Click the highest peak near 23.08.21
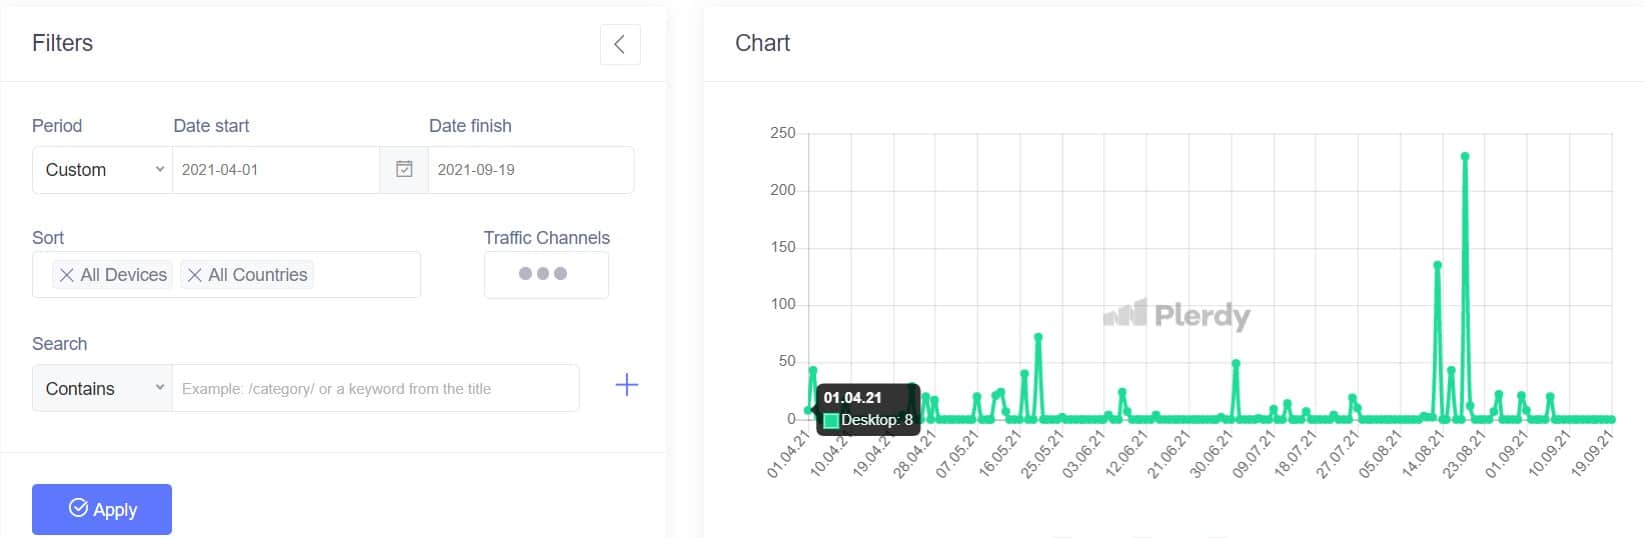This screenshot has height=538, width=1644. (x=1465, y=157)
